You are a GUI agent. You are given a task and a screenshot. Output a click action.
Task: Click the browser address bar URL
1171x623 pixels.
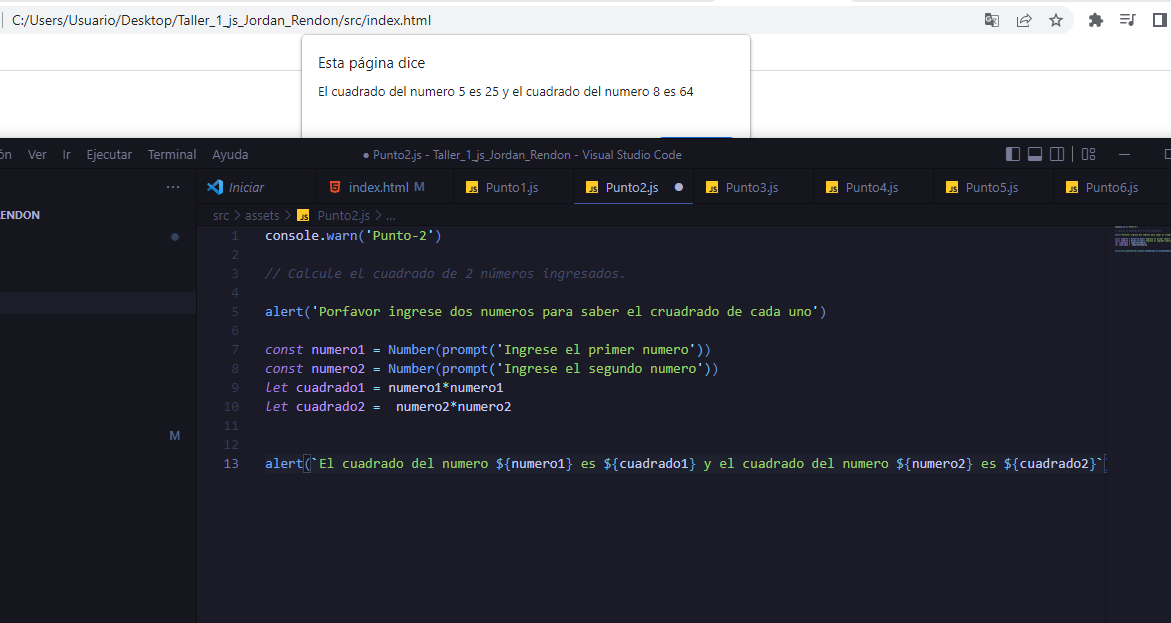click(221, 20)
